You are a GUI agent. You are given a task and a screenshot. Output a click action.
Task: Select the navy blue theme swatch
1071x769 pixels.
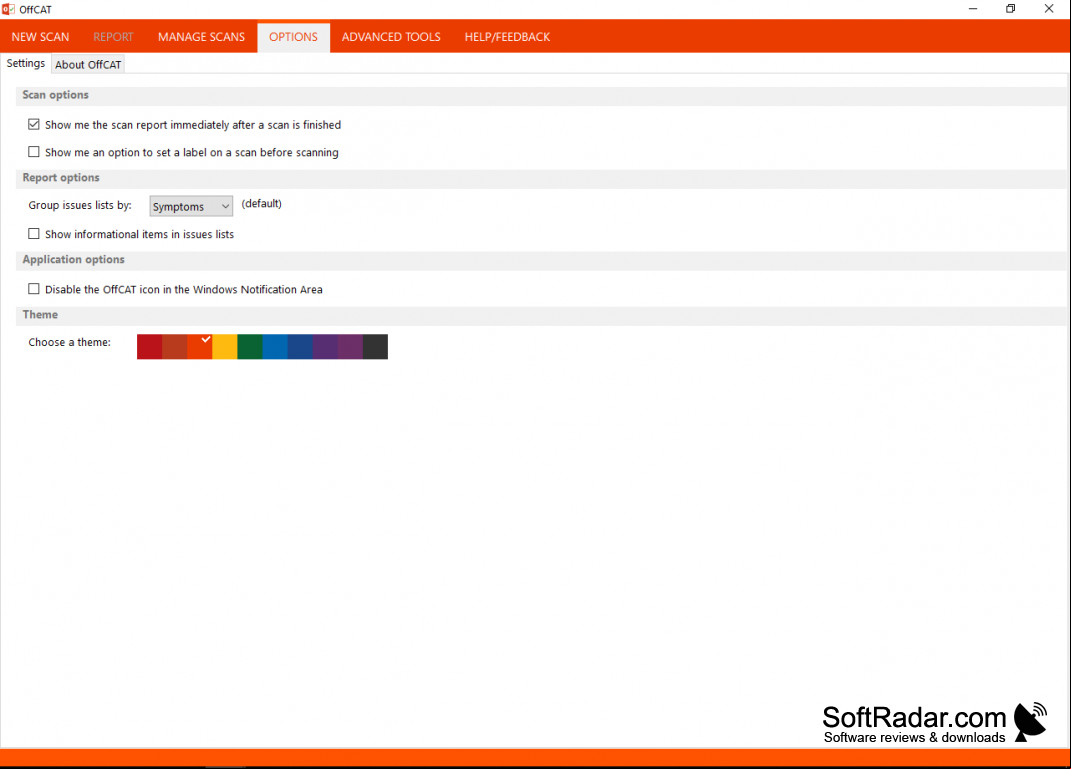click(x=300, y=347)
